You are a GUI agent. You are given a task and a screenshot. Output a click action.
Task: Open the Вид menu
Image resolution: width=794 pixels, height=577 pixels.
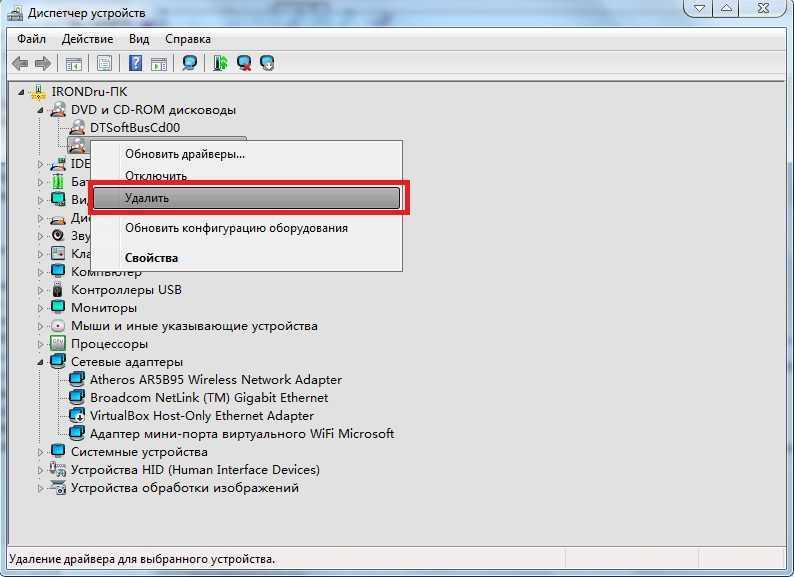[x=139, y=39]
